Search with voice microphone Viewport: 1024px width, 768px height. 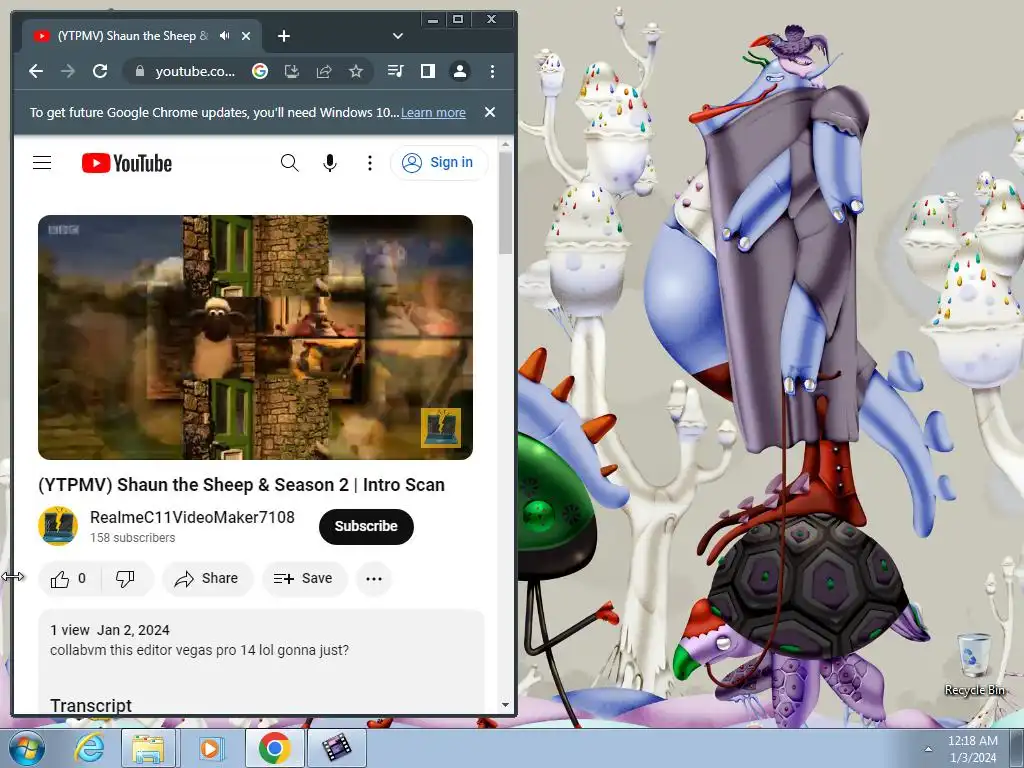(x=330, y=163)
